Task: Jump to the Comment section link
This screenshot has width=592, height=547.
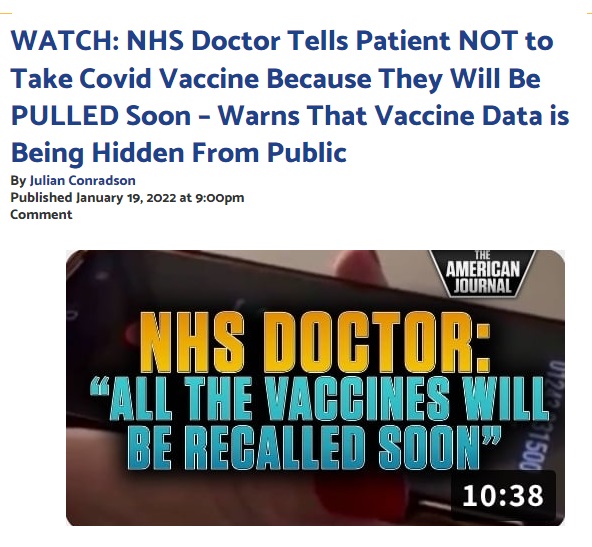Action: click(41, 214)
